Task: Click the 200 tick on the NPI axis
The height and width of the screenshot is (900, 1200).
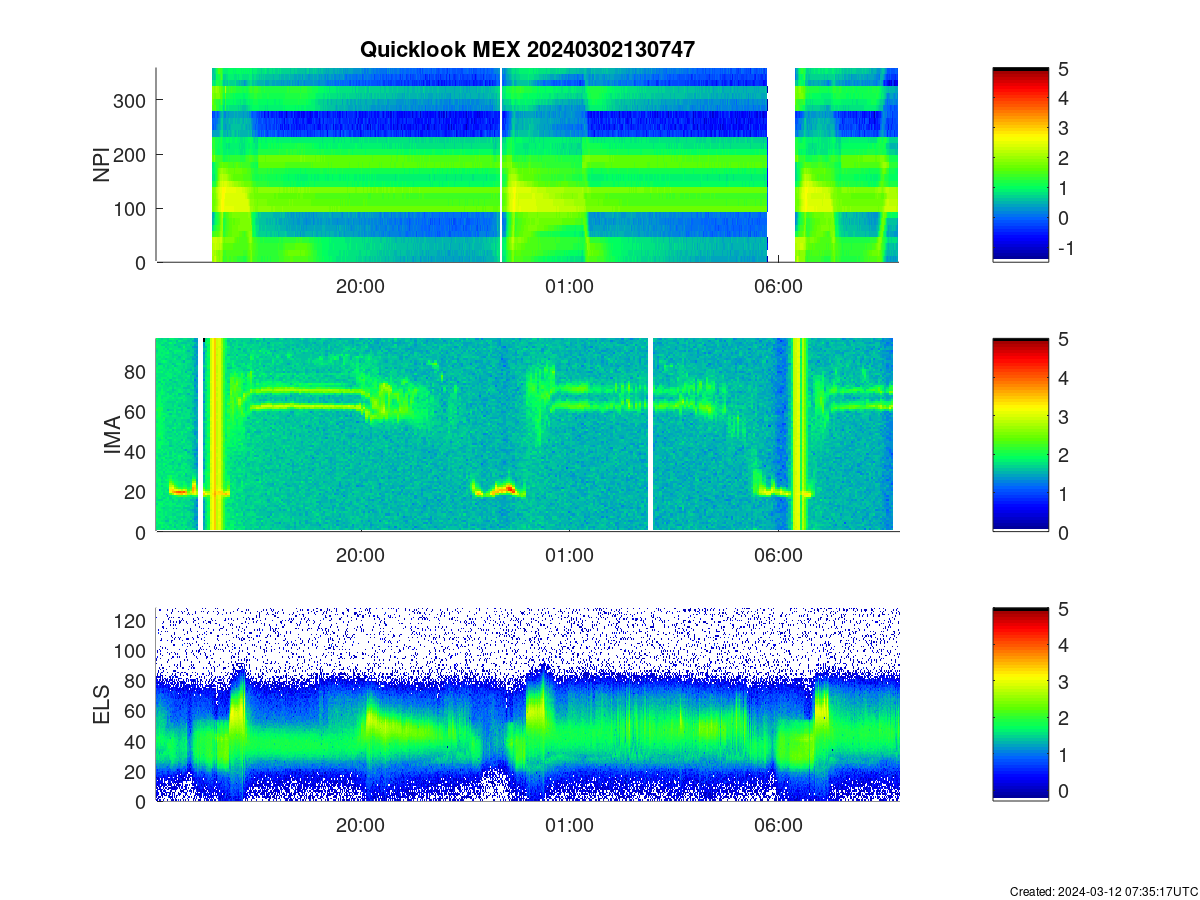Action: tap(131, 154)
